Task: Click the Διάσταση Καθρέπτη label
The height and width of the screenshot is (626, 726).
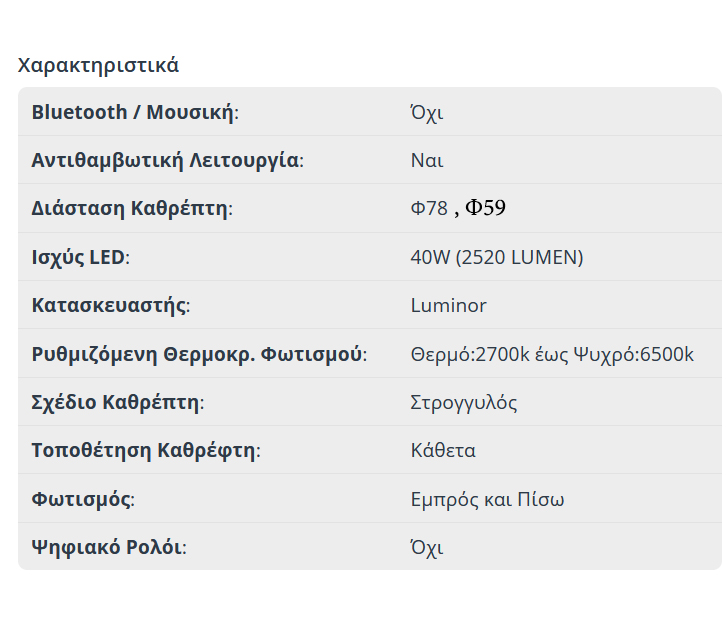Action: pos(131,209)
